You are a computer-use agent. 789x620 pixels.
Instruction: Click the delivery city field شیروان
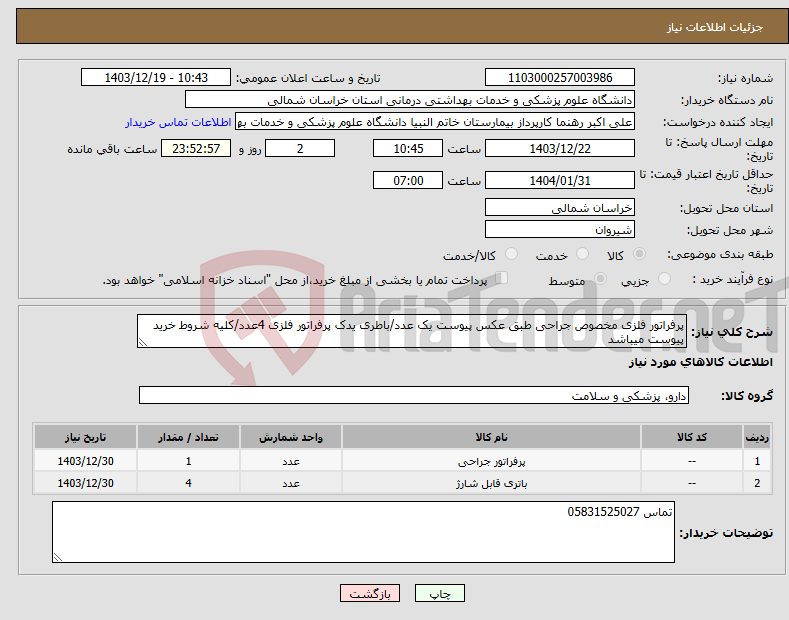click(560, 229)
